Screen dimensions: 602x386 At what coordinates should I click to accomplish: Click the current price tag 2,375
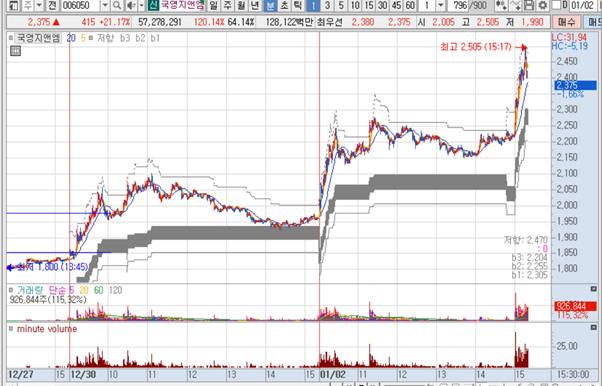[576, 85]
